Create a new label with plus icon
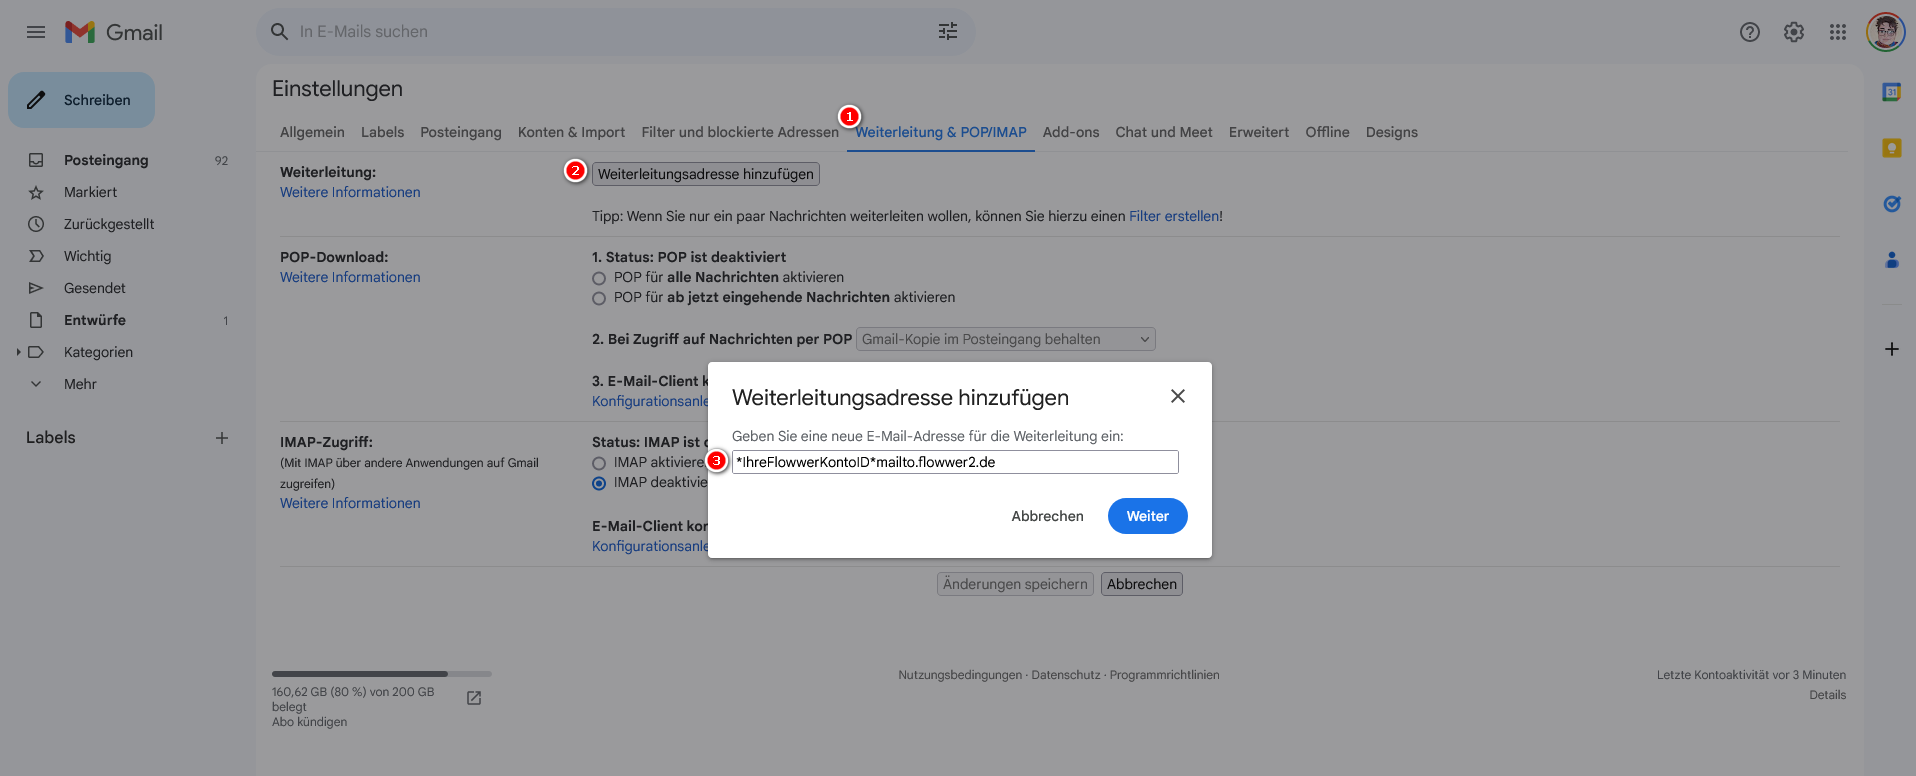1916x776 pixels. tap(222, 438)
